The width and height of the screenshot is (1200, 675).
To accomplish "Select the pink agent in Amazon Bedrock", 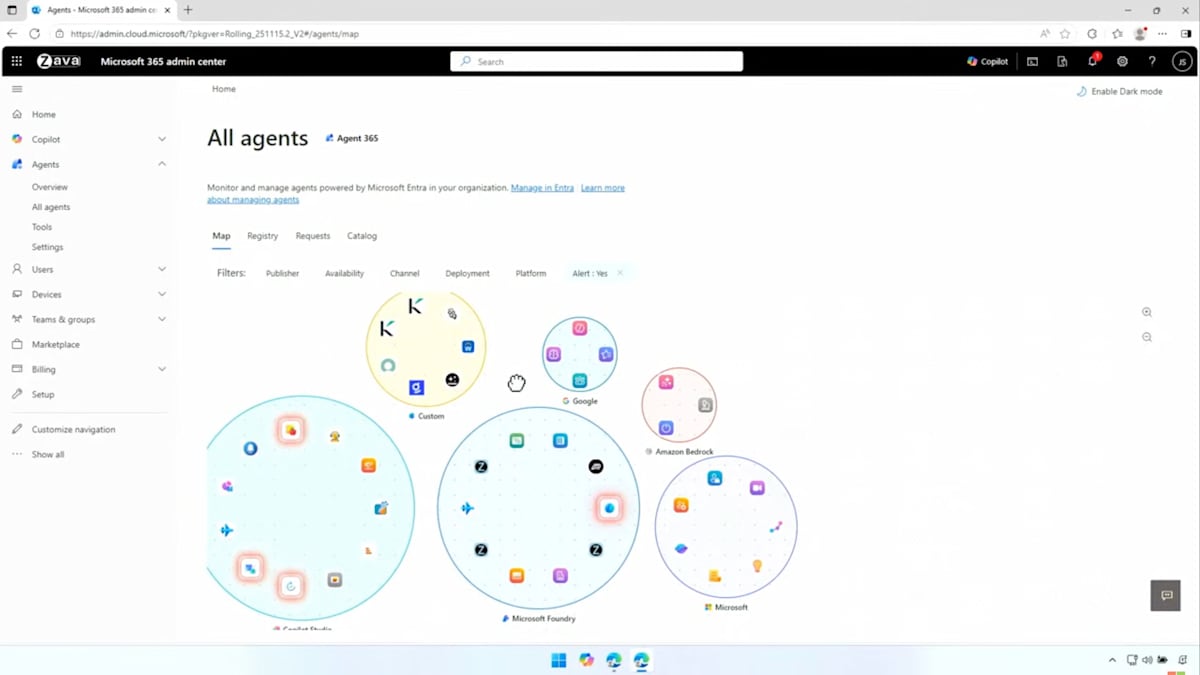I will 666,382.
